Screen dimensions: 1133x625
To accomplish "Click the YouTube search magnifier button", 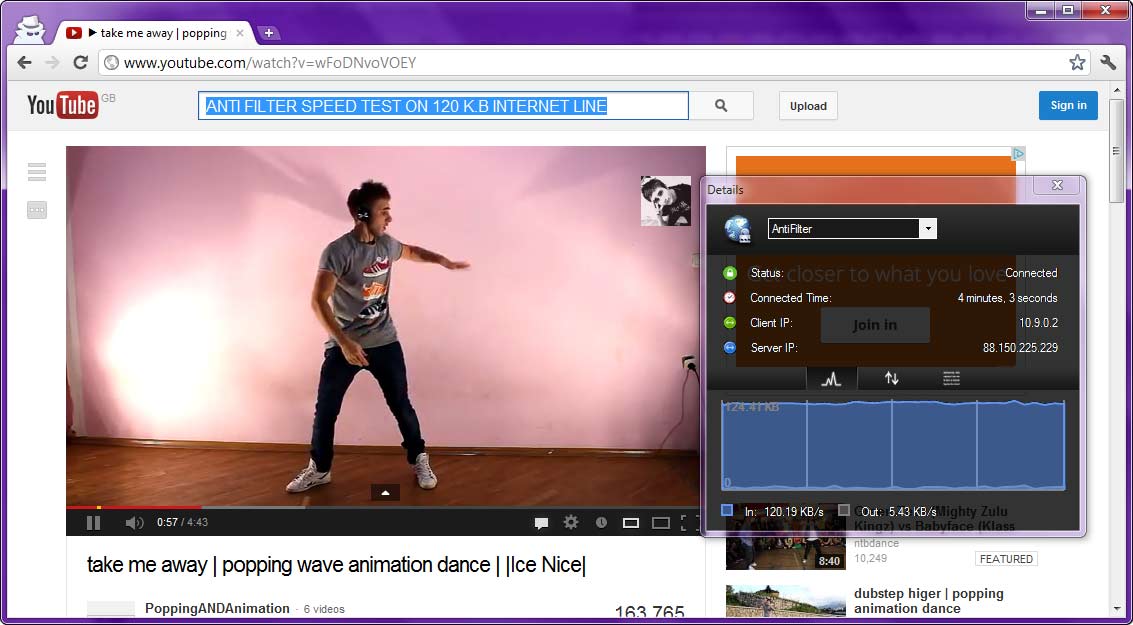I will pyautogui.click(x=721, y=105).
